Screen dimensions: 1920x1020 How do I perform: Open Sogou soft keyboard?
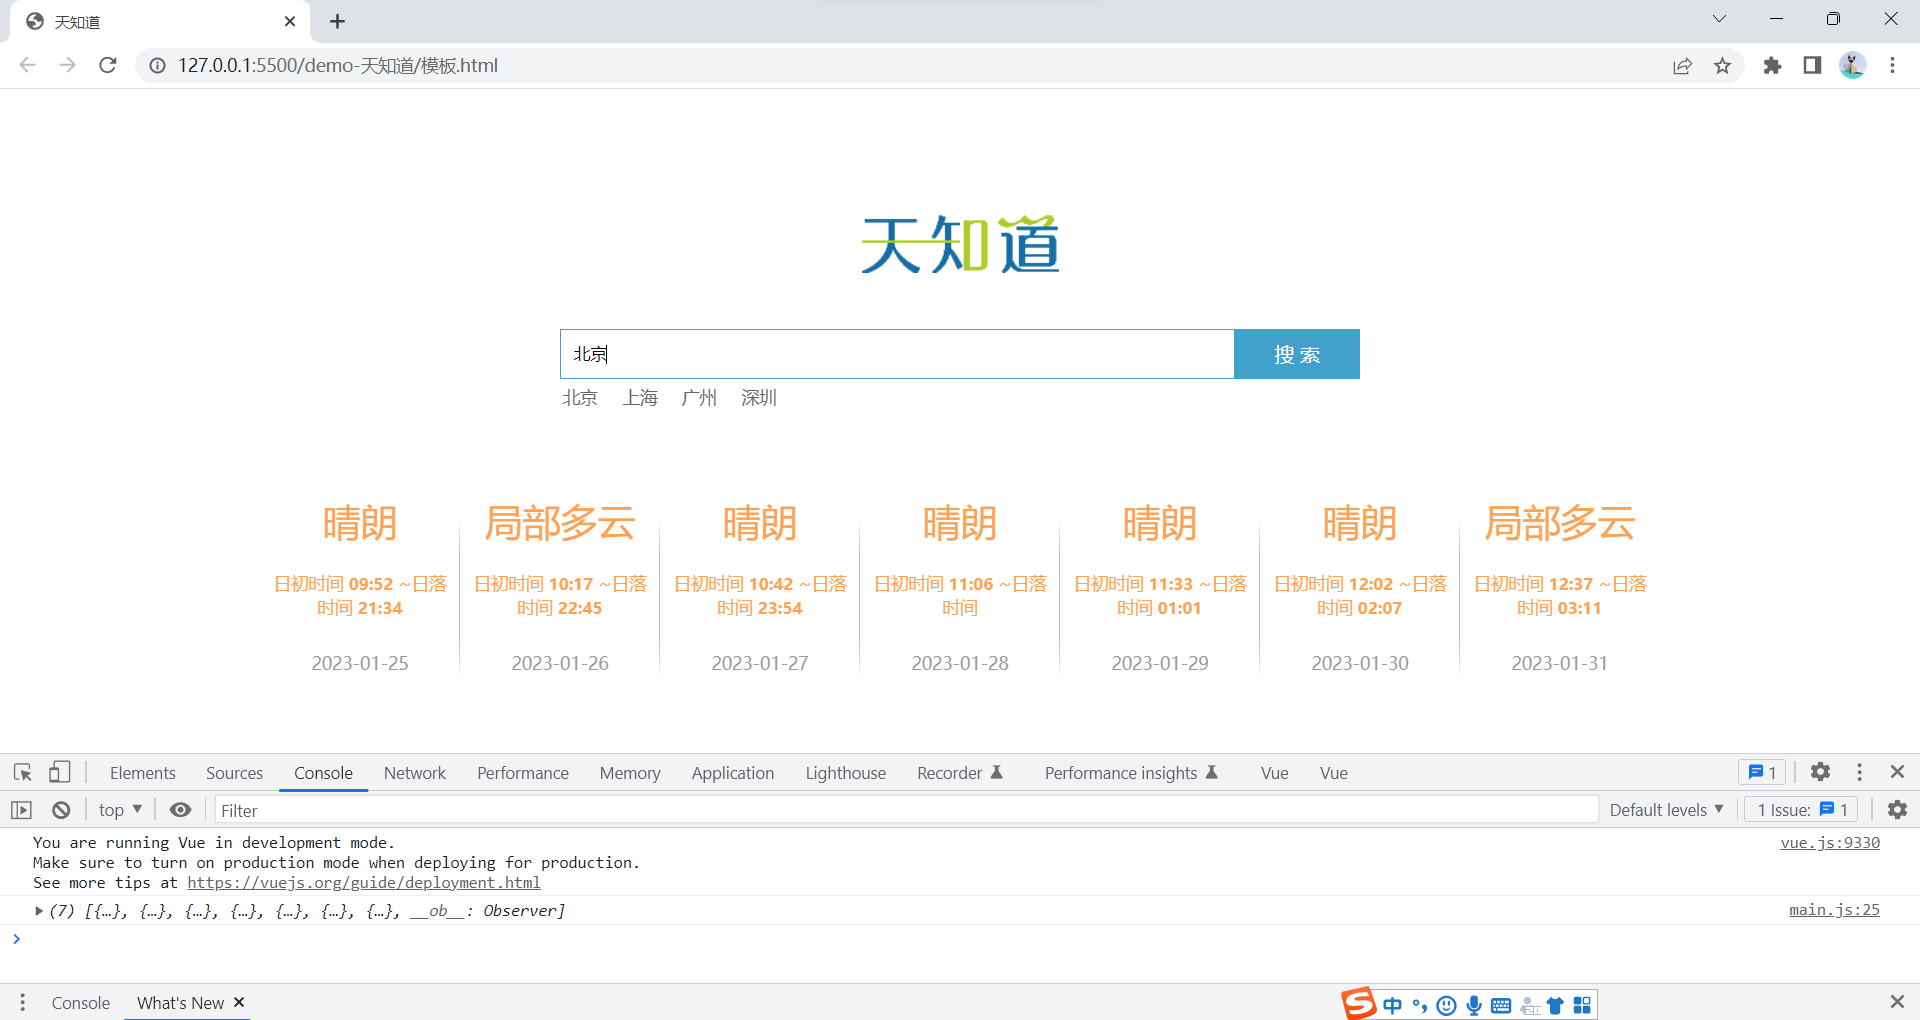click(1500, 1005)
